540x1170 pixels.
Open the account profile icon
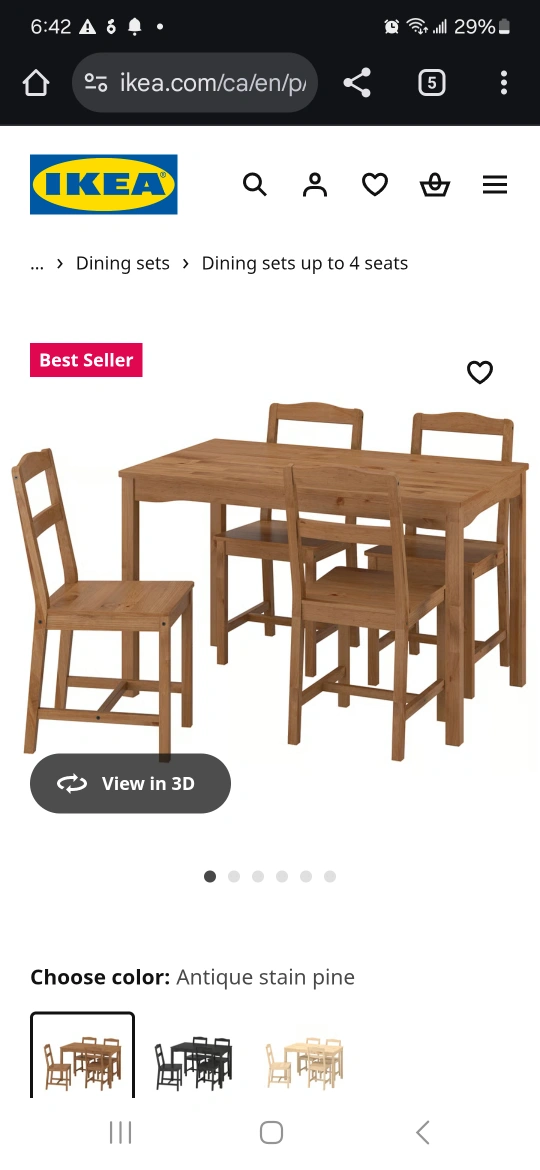[315, 184]
